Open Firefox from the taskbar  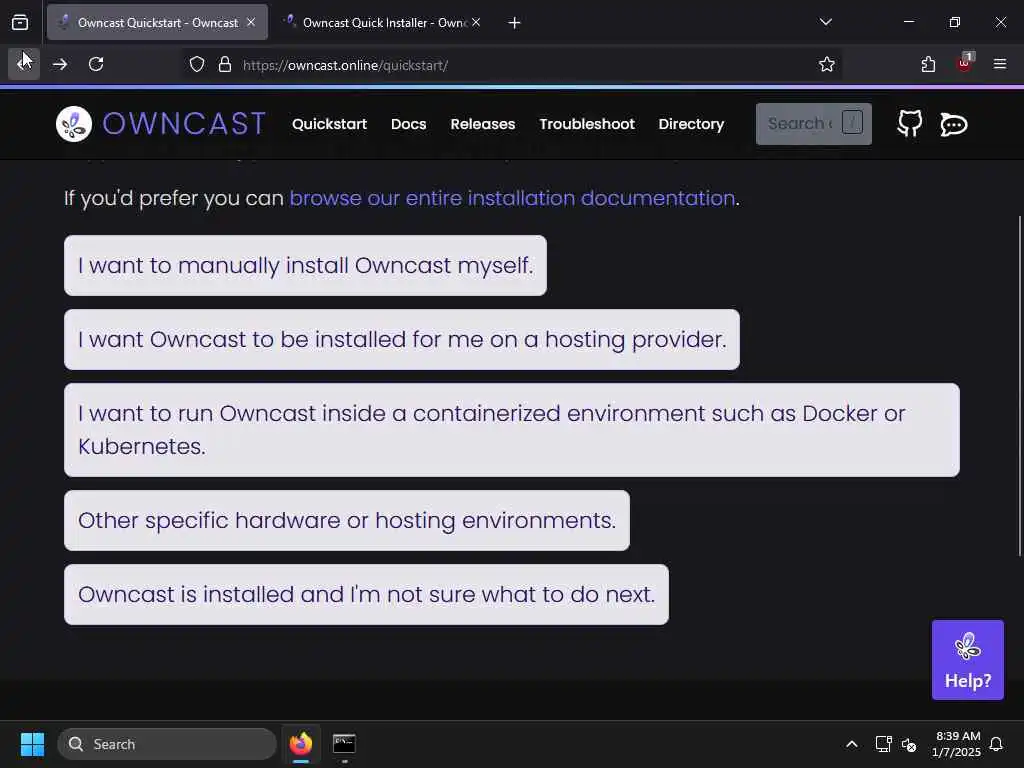coord(300,744)
